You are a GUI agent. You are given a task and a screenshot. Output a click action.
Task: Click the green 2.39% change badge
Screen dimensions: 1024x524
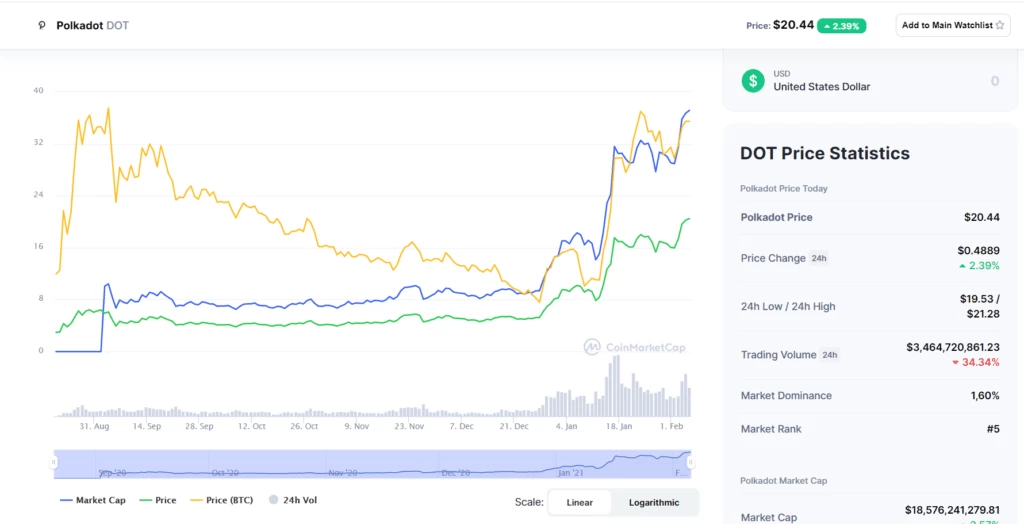tap(841, 25)
